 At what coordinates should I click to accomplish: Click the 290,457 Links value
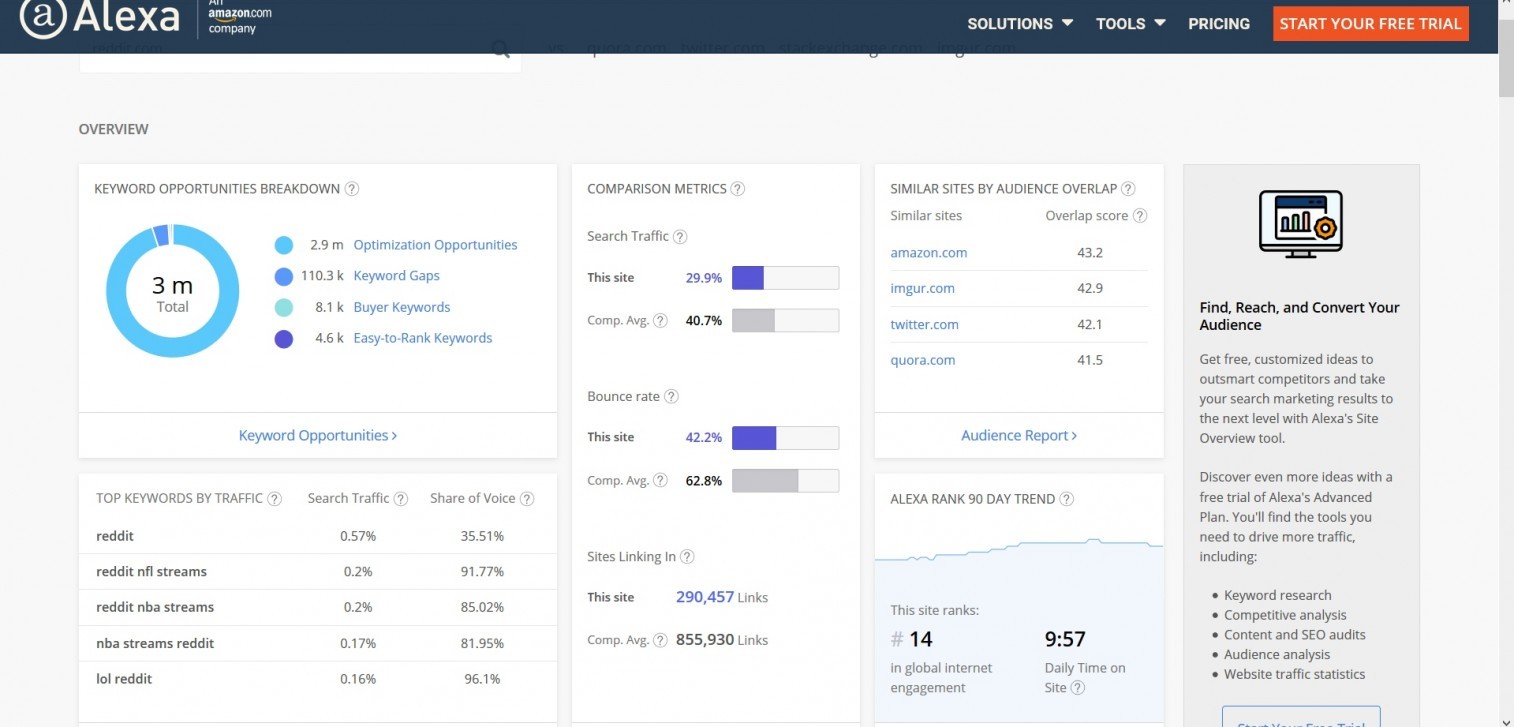[x=722, y=597]
